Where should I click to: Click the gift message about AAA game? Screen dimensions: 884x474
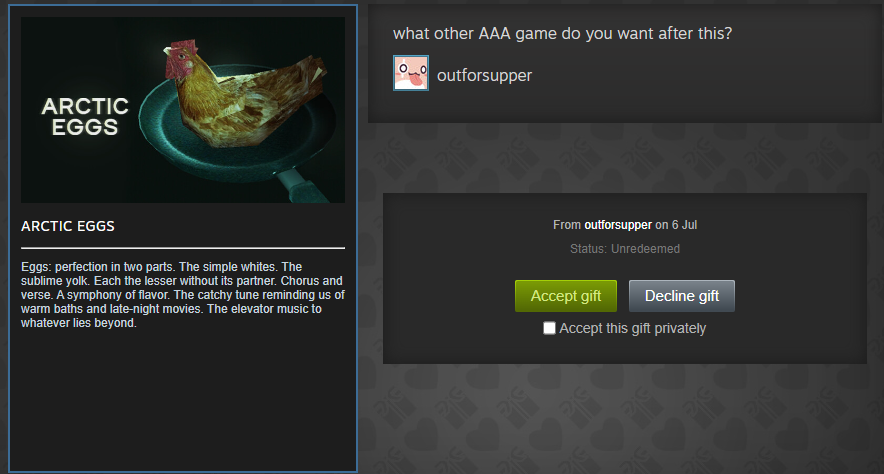[562, 34]
